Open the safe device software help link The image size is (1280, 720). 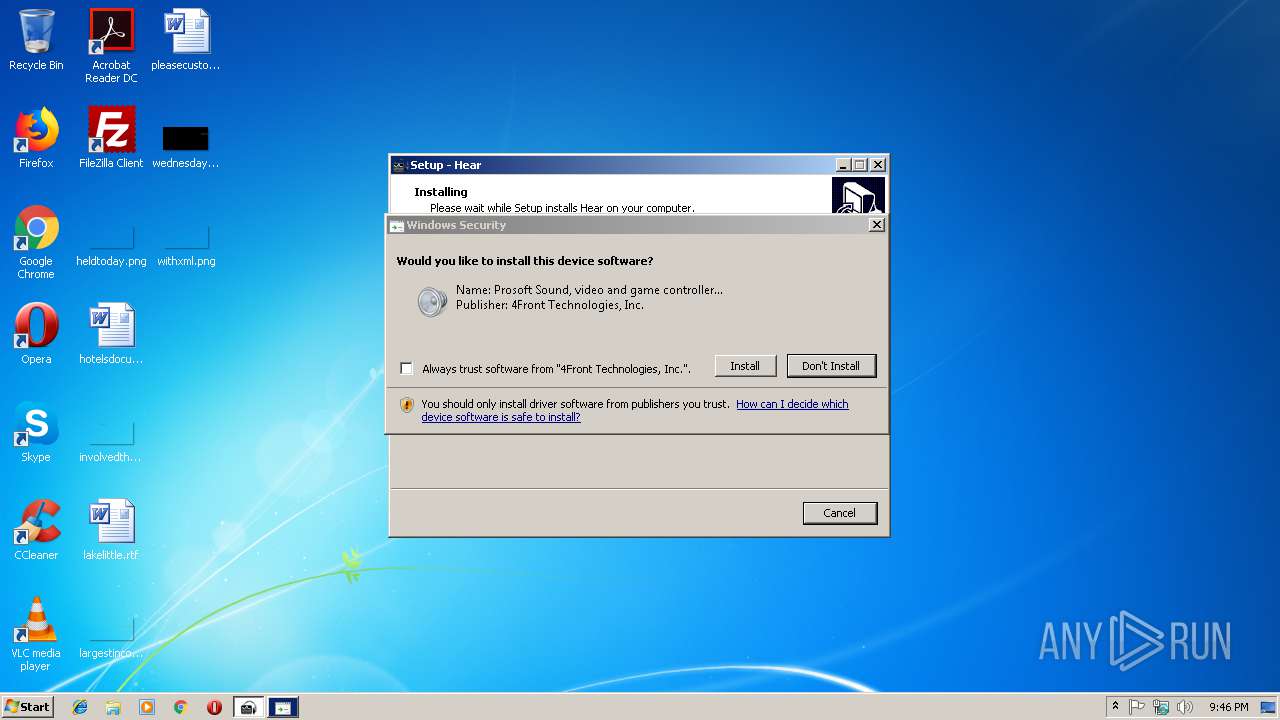635,410
